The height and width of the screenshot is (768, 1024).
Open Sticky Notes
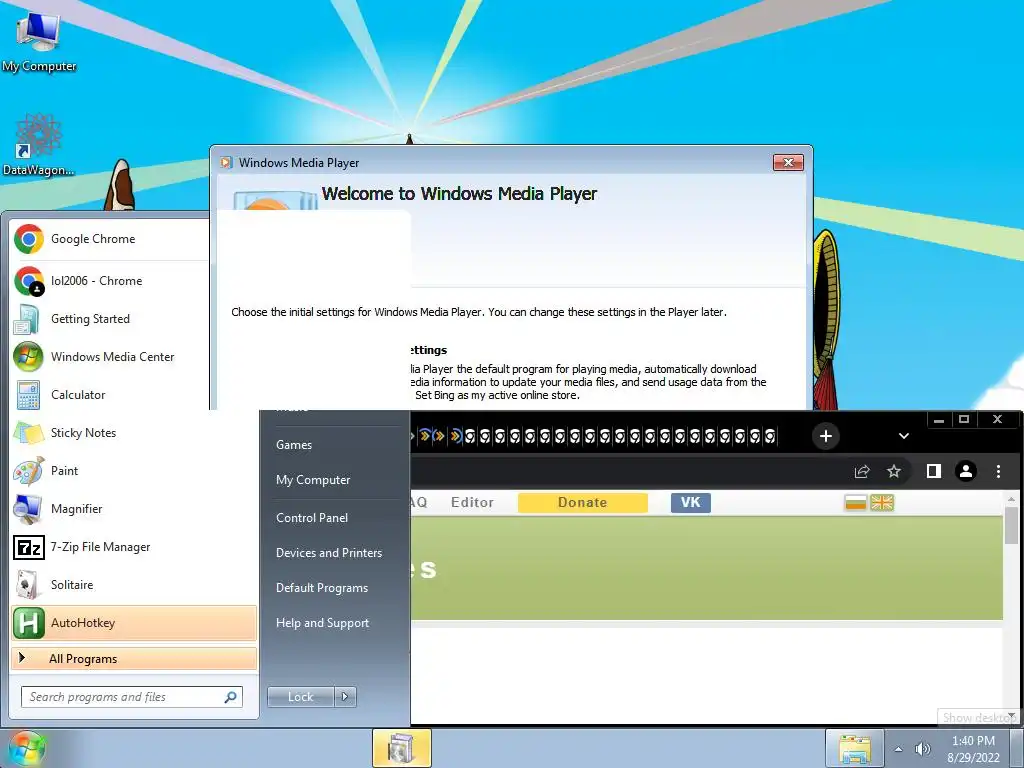(134, 432)
